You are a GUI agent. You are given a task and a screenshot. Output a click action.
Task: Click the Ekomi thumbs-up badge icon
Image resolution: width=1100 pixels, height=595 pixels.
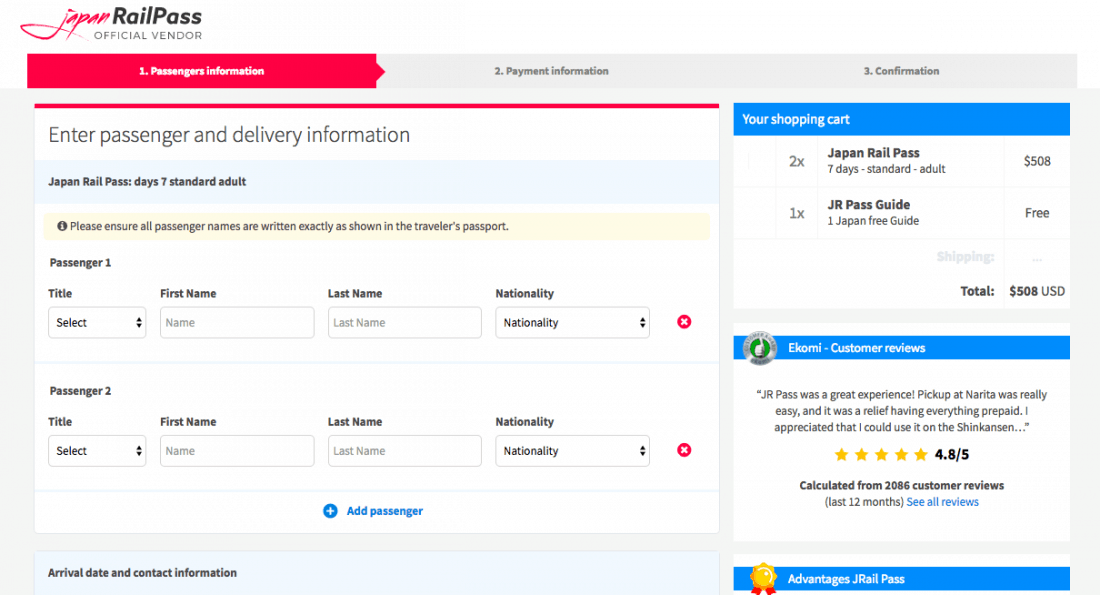760,347
